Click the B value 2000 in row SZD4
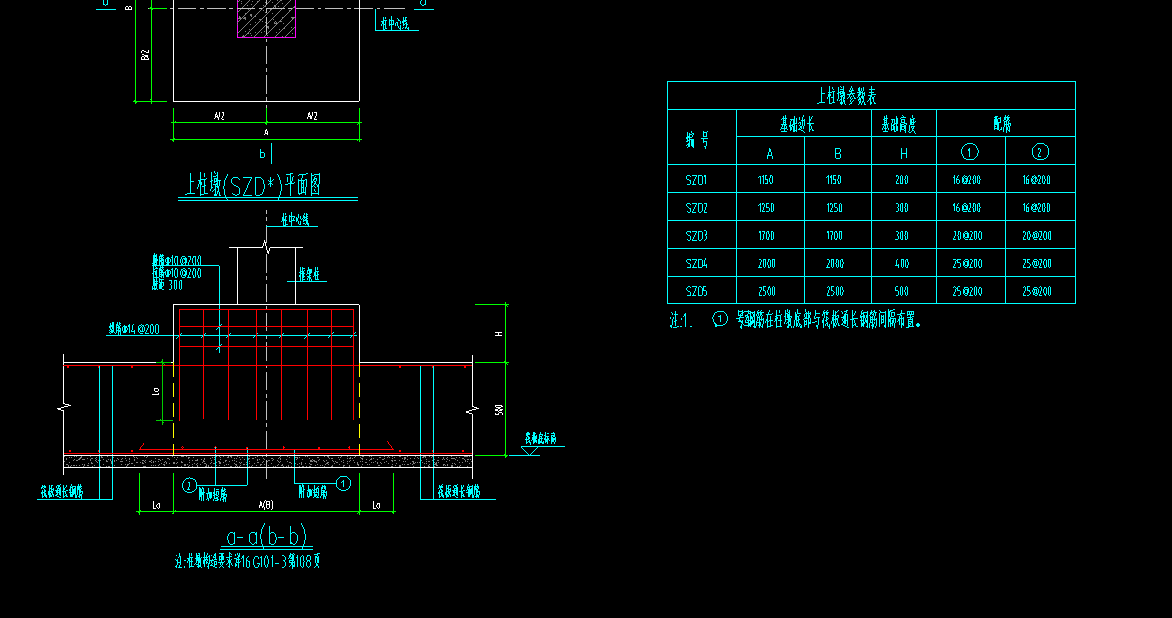 [x=834, y=264]
